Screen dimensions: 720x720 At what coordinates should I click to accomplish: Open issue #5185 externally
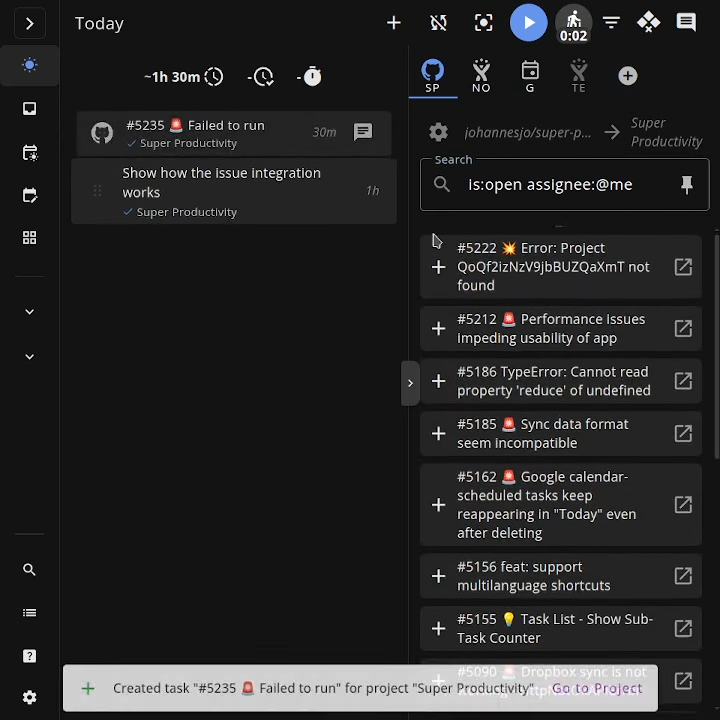[683, 433]
